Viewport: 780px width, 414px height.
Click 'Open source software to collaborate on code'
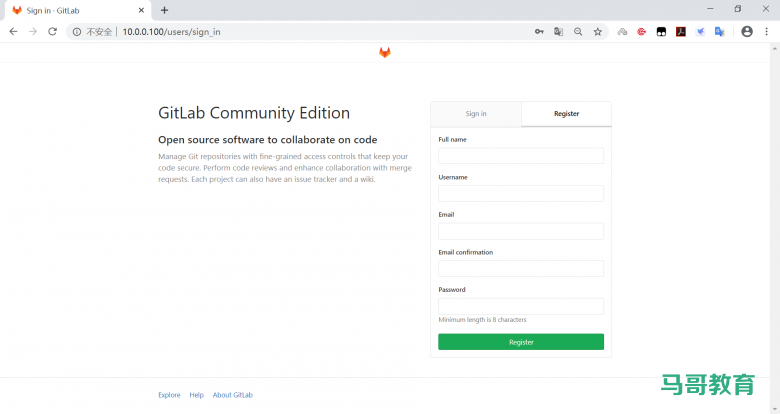tap(268, 140)
